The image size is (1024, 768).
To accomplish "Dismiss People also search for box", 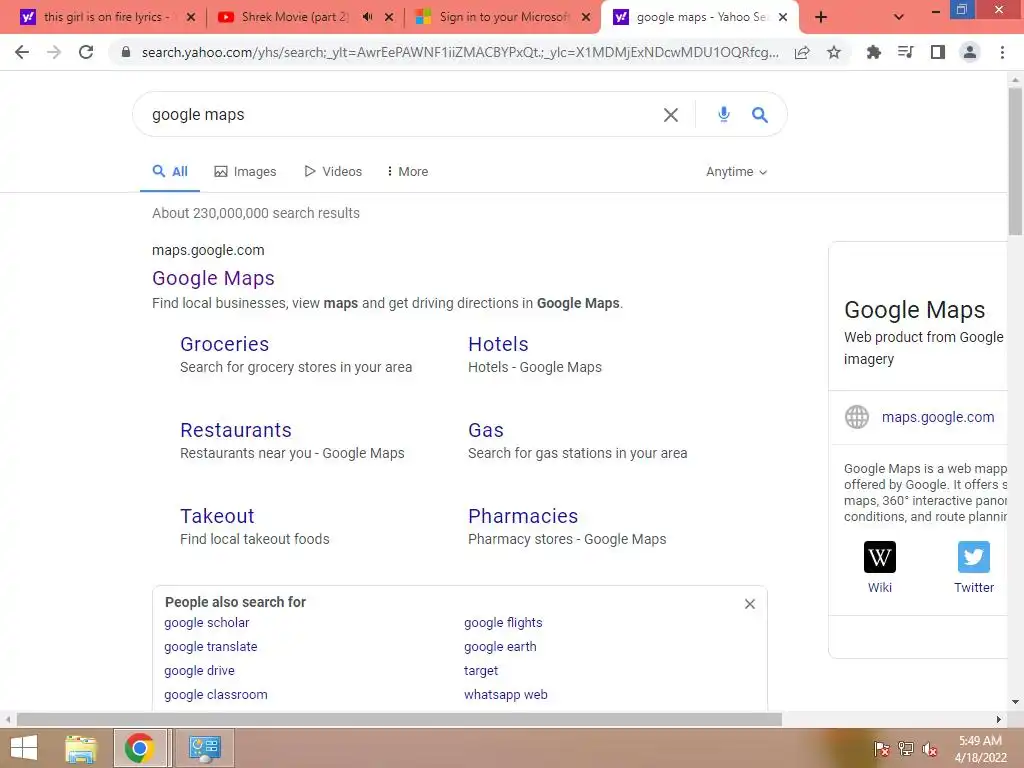I will click(x=750, y=604).
